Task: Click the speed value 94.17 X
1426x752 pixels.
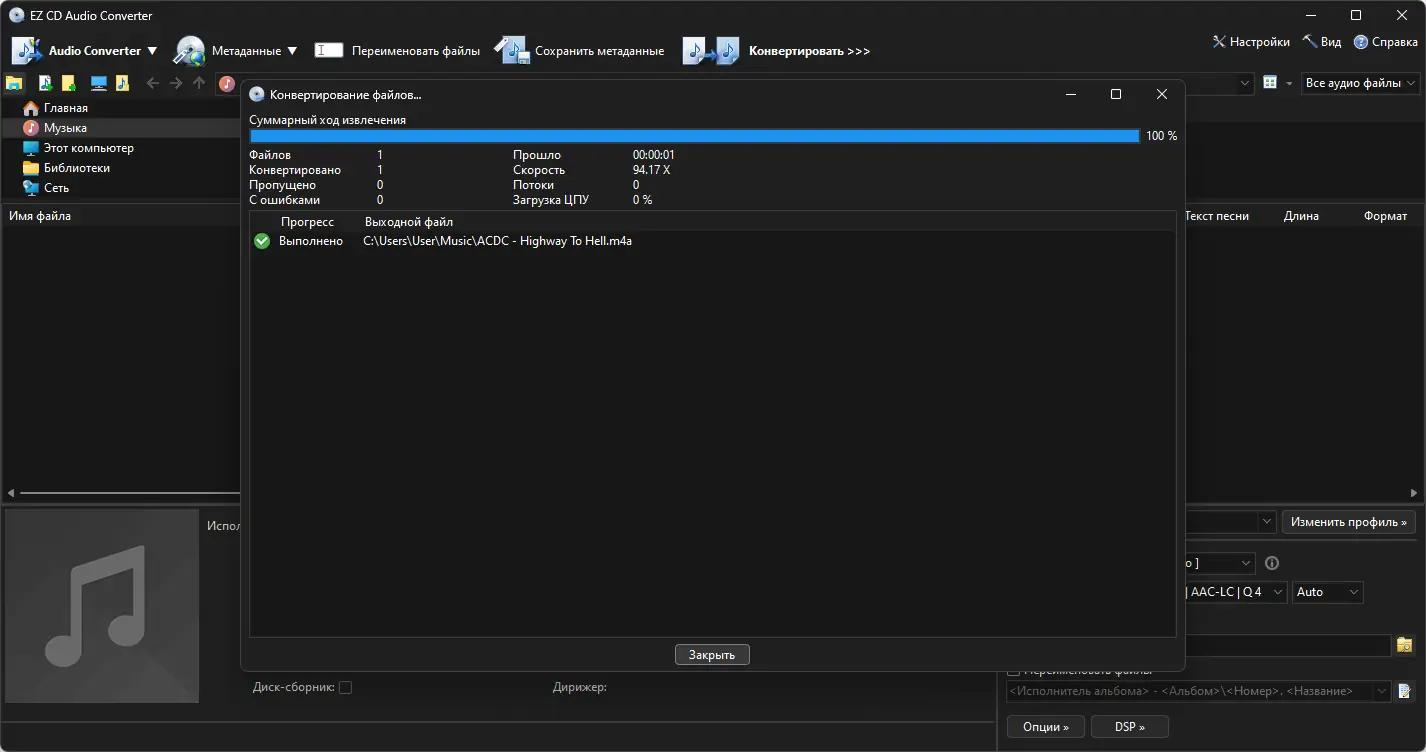Action: (x=651, y=170)
